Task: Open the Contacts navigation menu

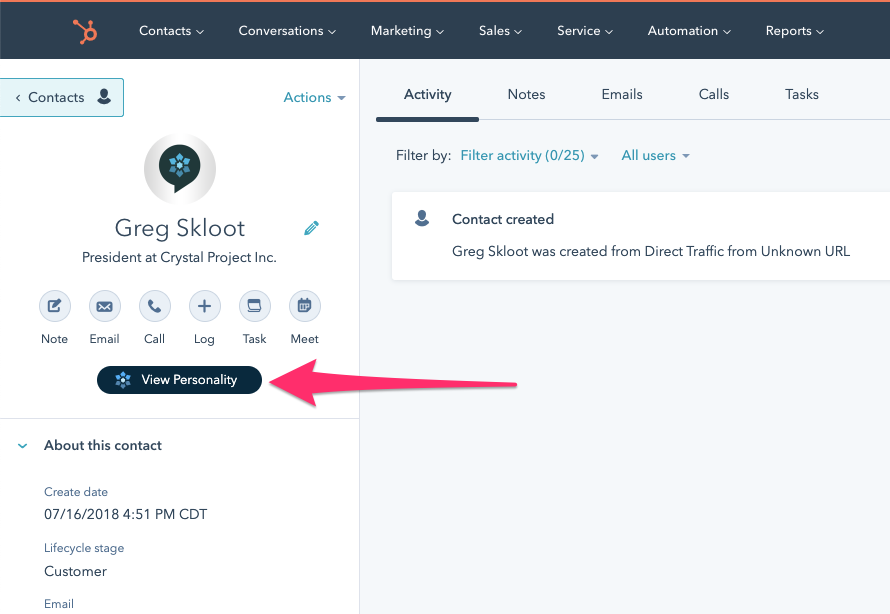Action: [x=171, y=31]
